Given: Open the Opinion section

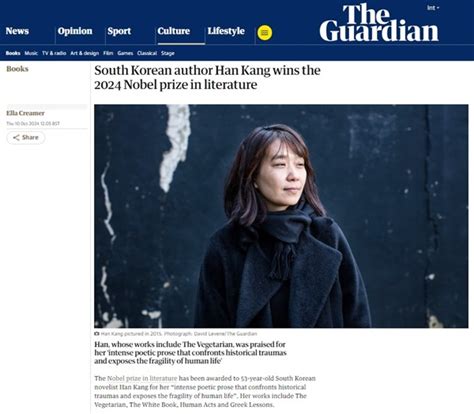Looking at the screenshot, I should [x=75, y=31].
